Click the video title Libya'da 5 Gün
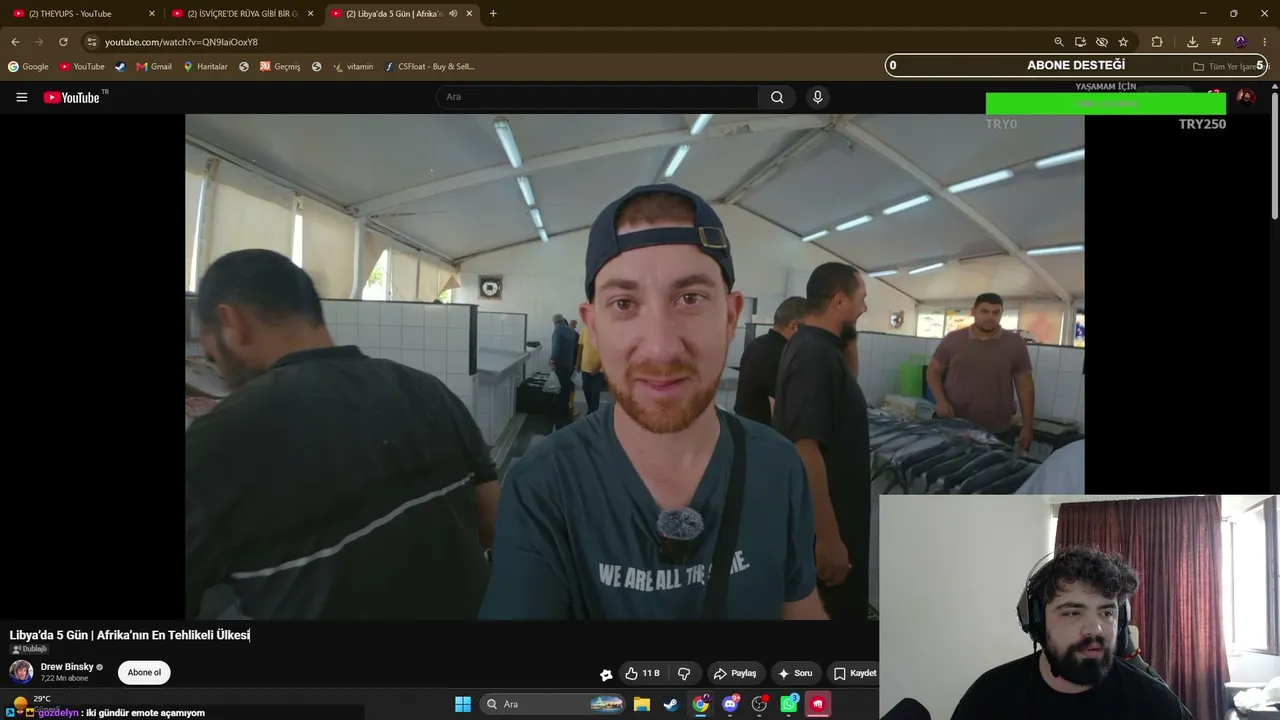This screenshot has width=1280, height=720. pos(129,635)
